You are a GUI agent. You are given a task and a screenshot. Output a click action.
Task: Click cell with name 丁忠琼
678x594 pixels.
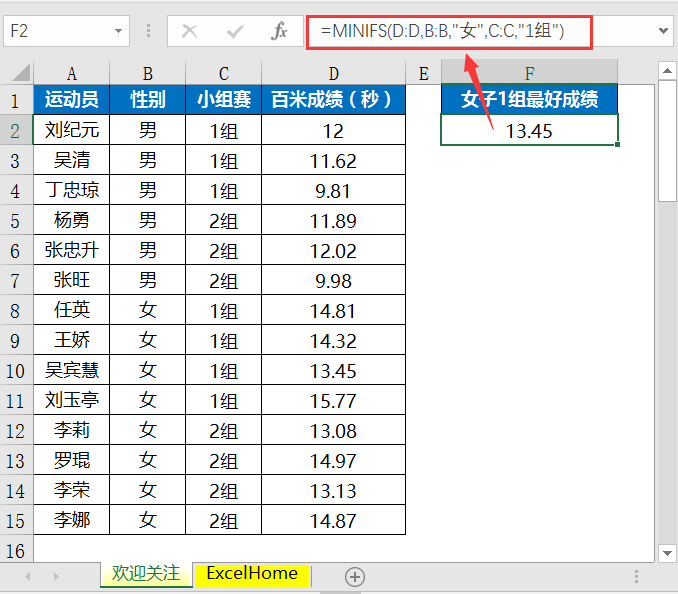[72, 190]
